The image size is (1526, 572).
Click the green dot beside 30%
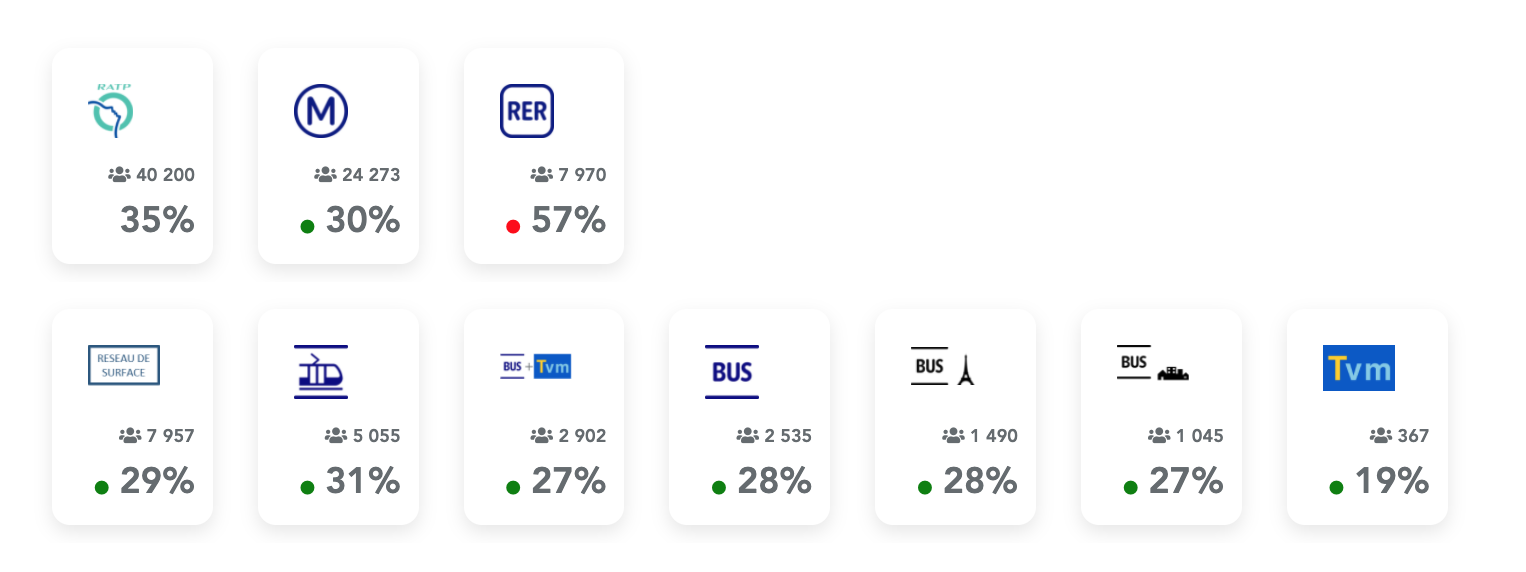tap(307, 227)
